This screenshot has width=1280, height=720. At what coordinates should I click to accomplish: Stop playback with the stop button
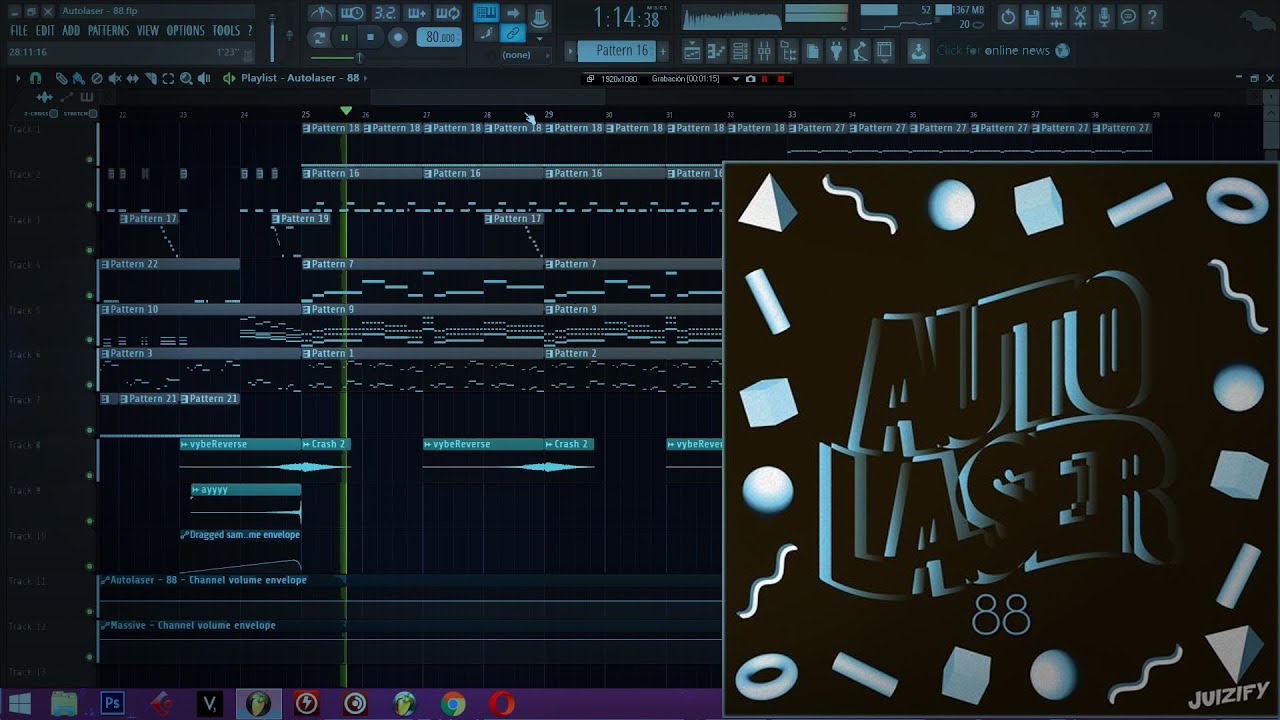click(370, 37)
